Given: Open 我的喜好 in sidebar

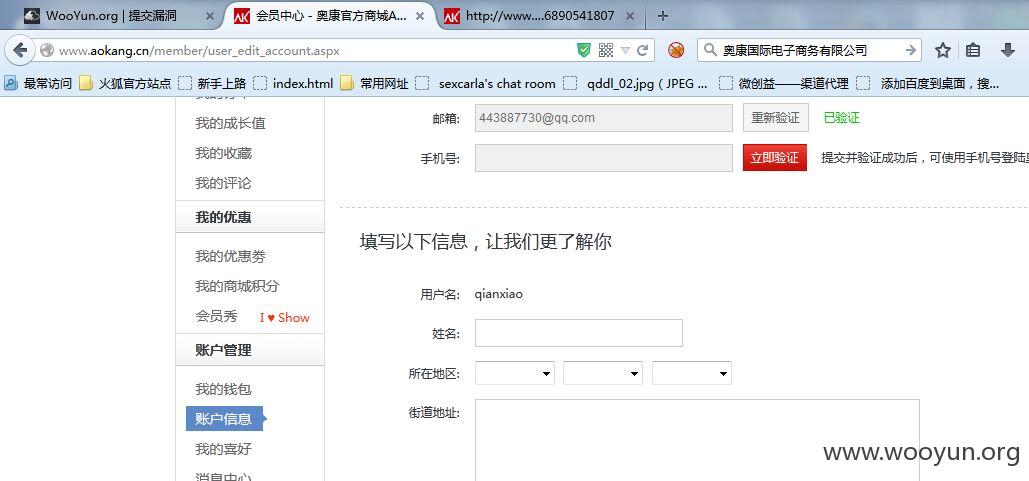Looking at the screenshot, I should tap(223, 449).
